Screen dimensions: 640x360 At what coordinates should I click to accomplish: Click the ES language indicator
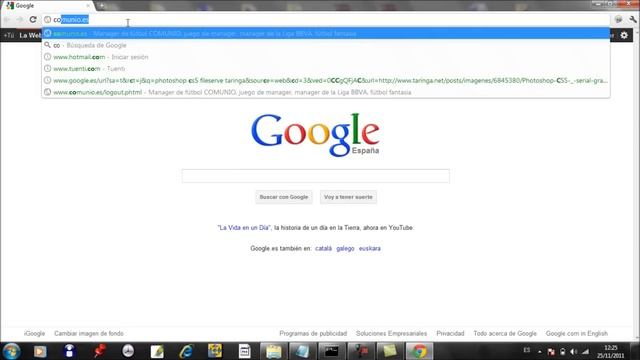[527, 351]
